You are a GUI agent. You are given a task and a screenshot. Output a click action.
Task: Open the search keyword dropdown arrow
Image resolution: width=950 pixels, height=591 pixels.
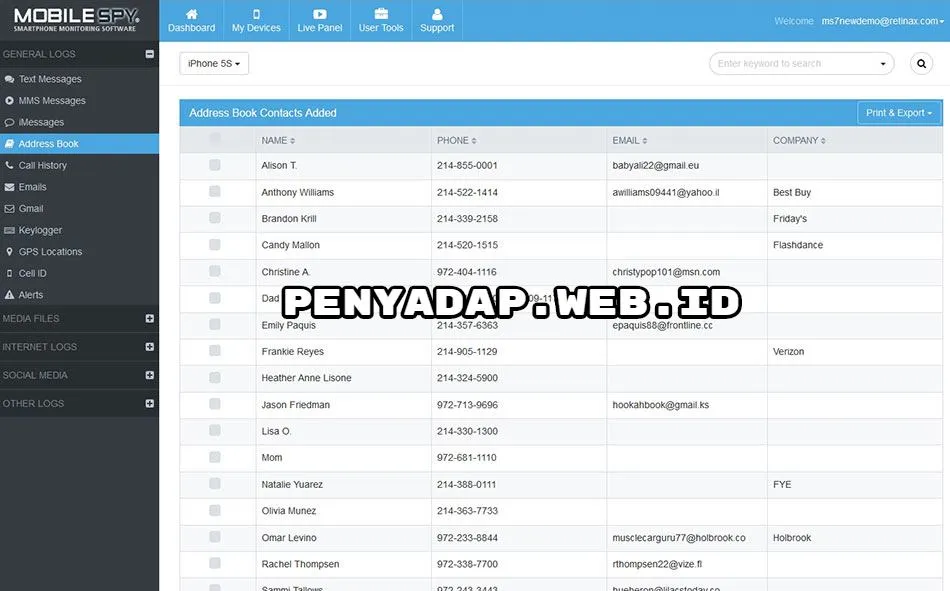(x=883, y=64)
